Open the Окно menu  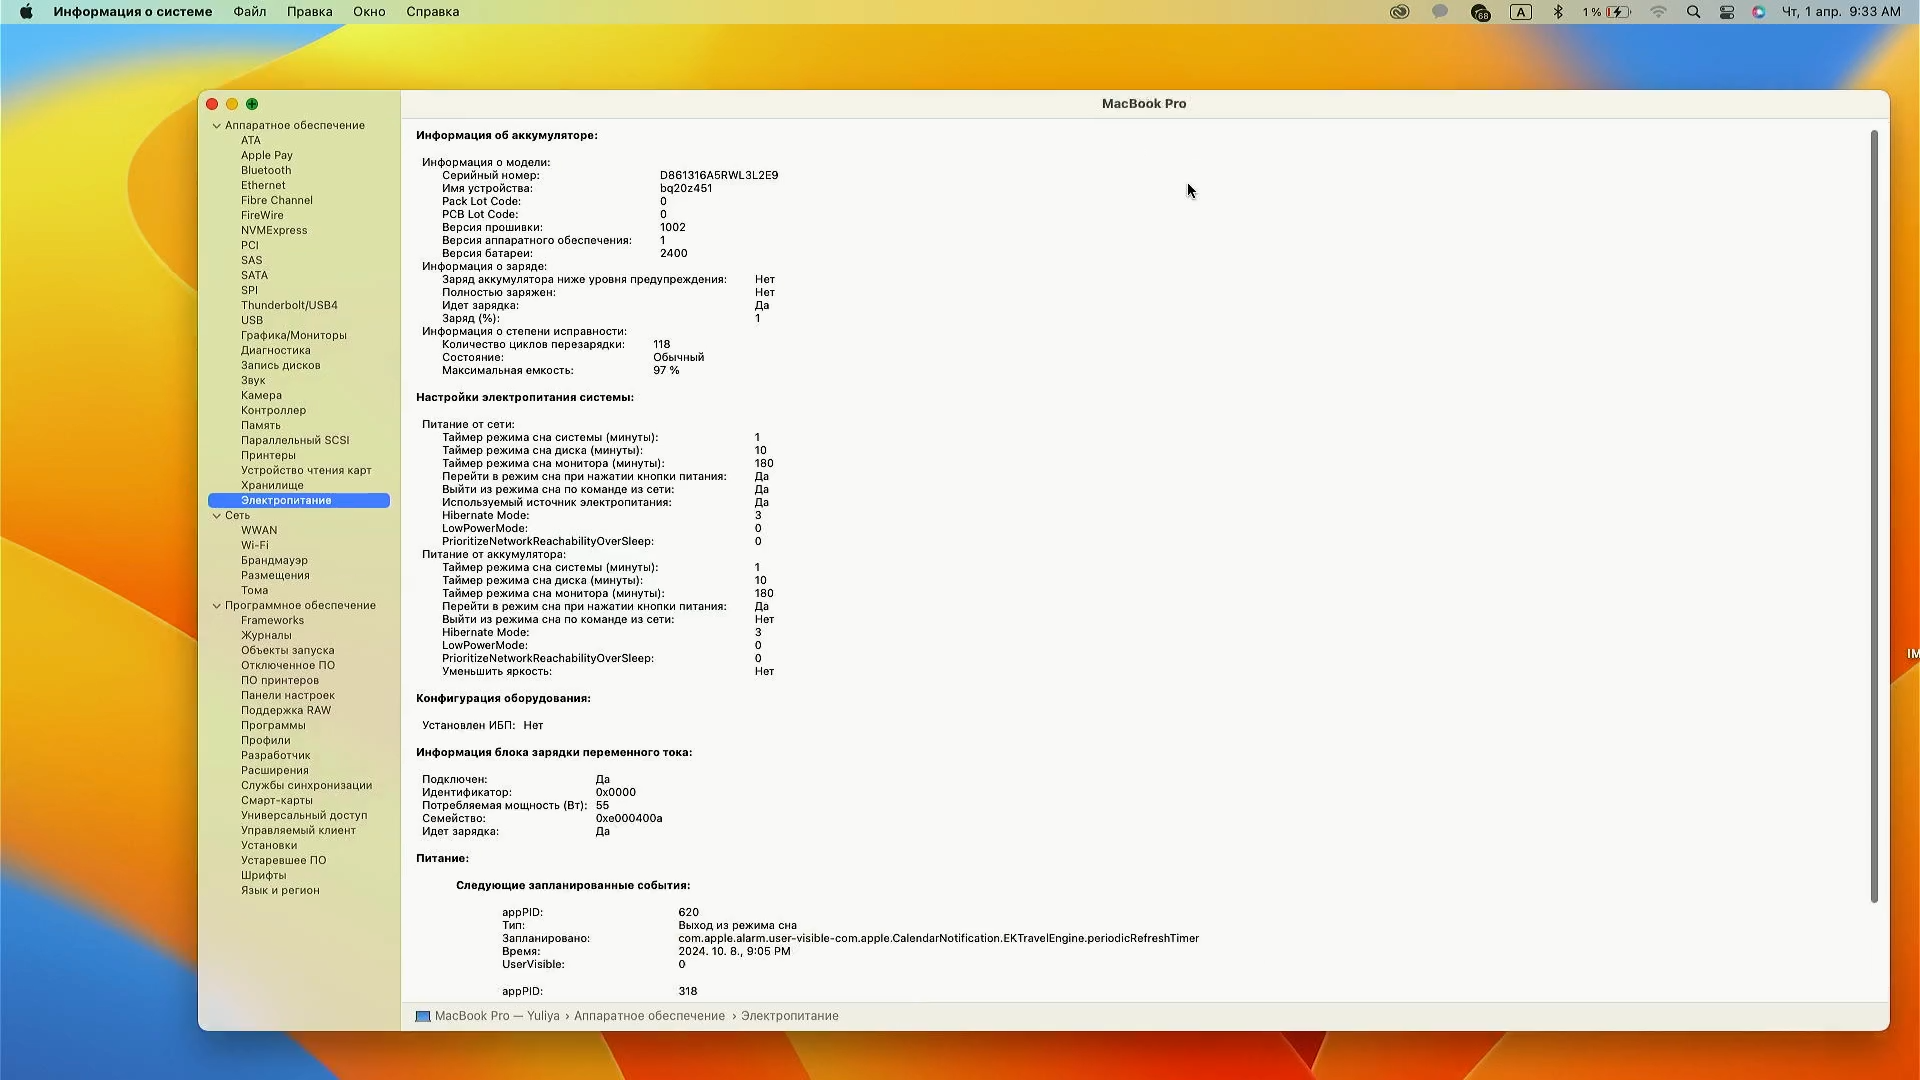pos(369,12)
